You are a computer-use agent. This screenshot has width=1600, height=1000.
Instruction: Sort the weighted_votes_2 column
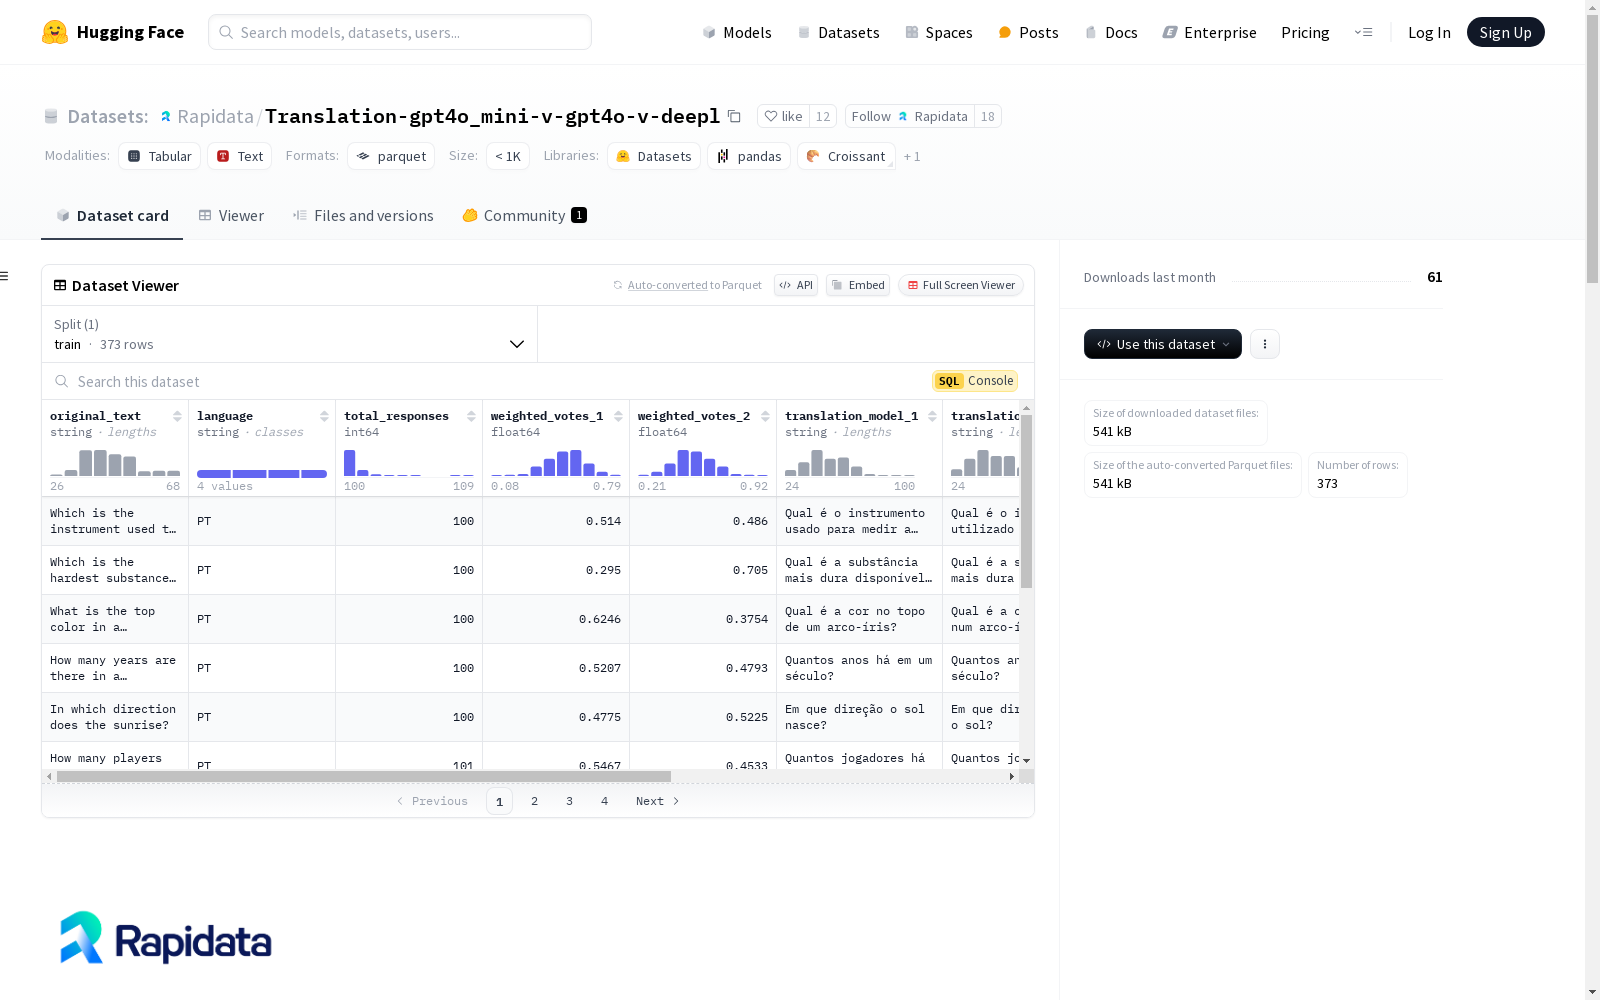pyautogui.click(x=765, y=416)
